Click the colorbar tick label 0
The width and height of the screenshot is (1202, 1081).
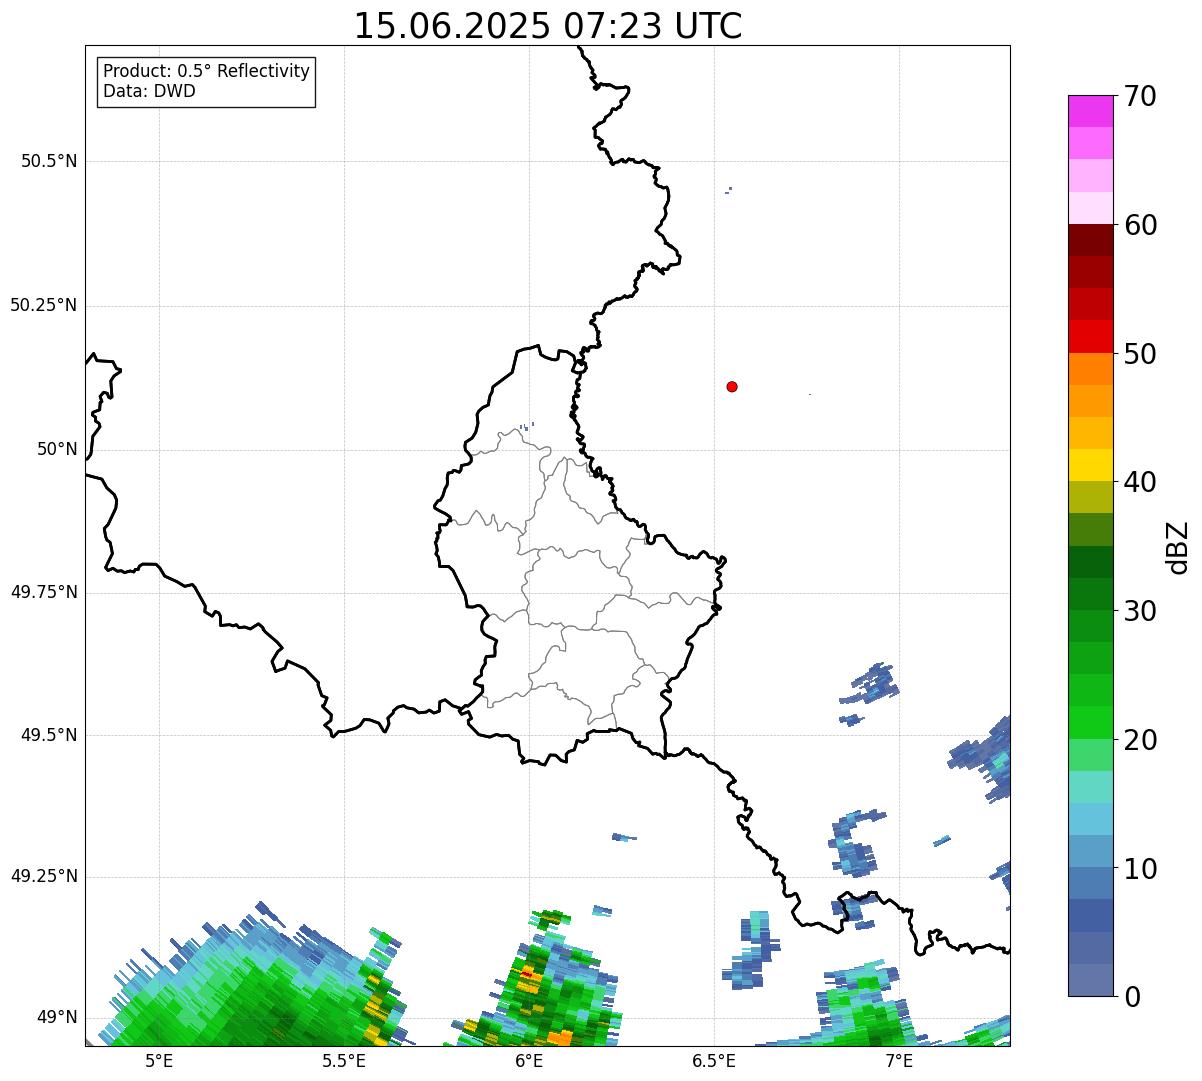(x=1131, y=997)
